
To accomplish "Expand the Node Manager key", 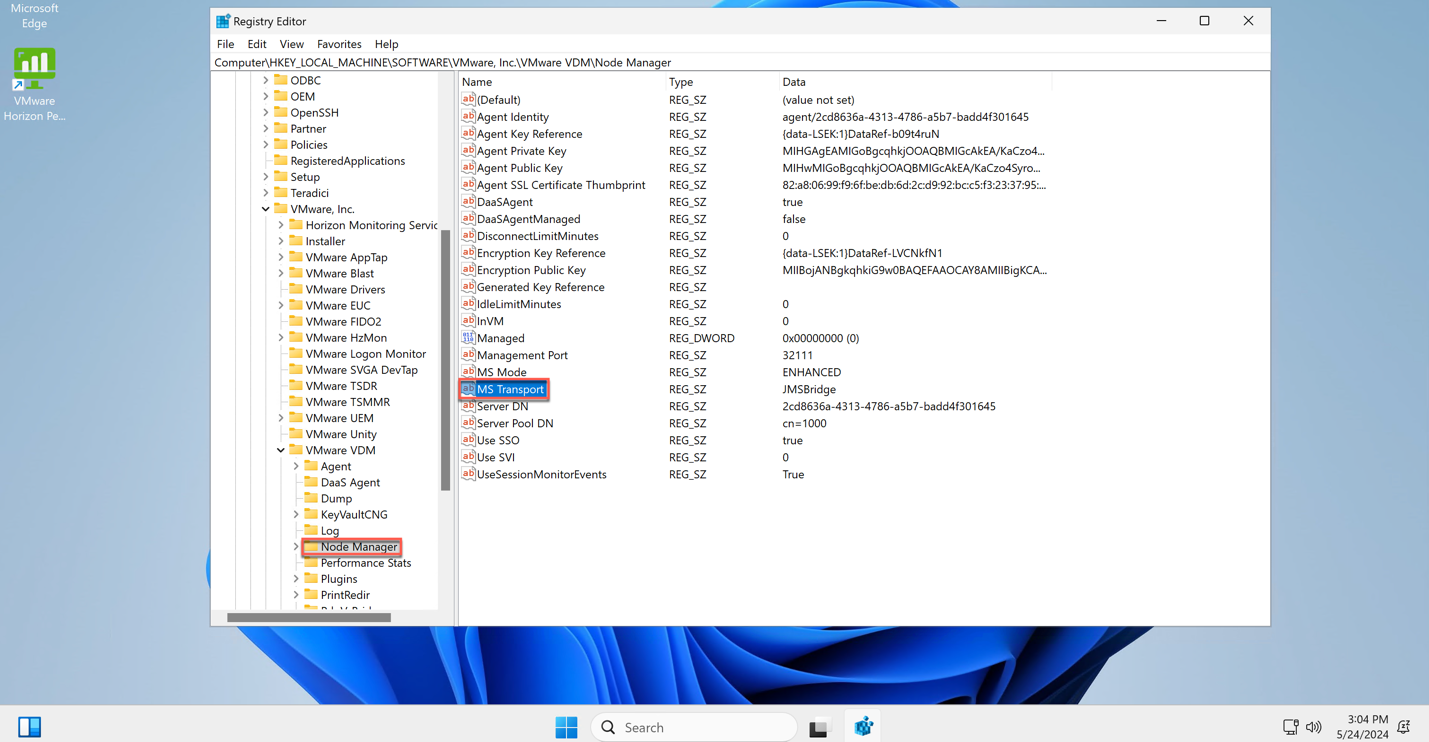I will (296, 547).
